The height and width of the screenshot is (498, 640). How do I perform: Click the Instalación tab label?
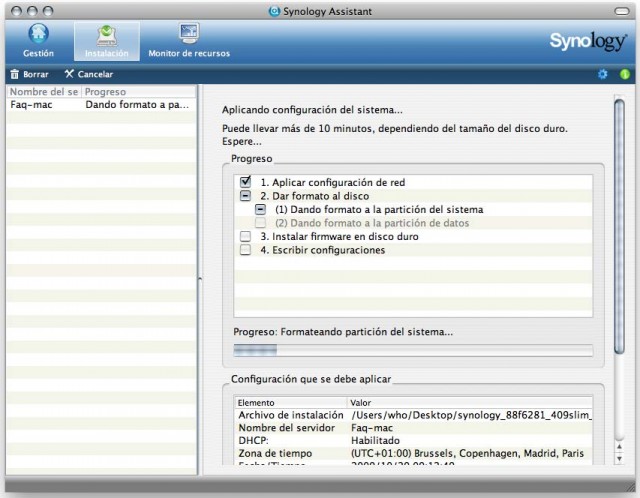[107, 53]
